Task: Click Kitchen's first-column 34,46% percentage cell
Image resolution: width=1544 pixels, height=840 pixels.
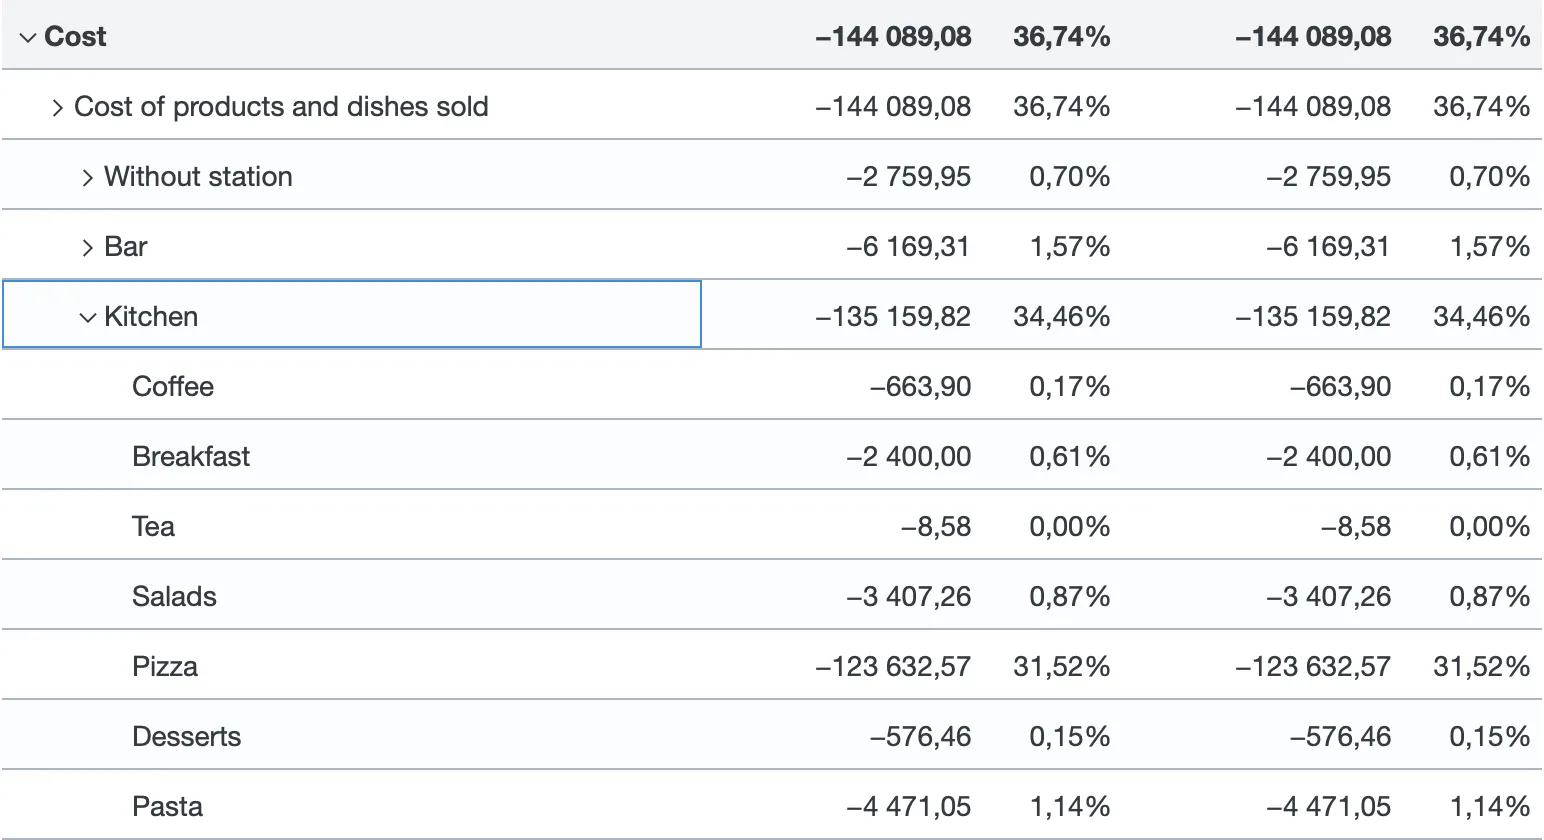Action: click(x=1061, y=317)
